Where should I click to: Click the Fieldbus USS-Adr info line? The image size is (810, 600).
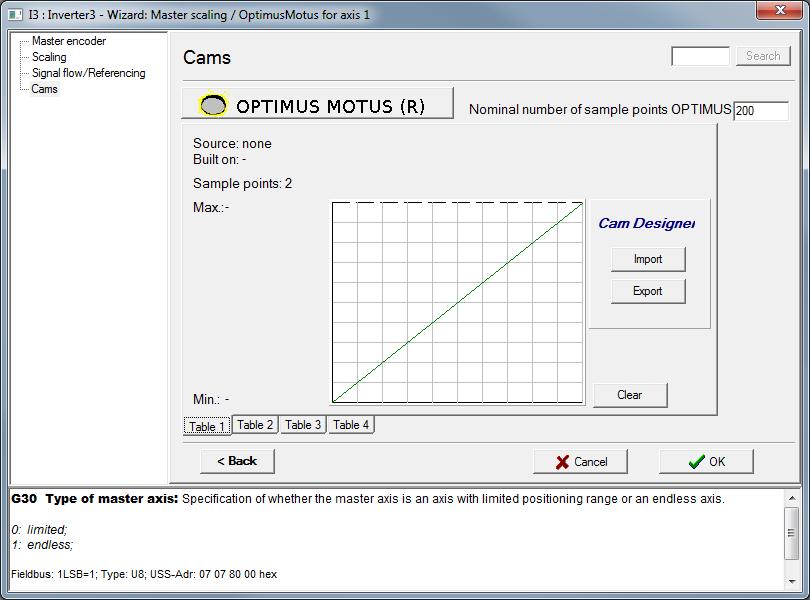click(144, 574)
